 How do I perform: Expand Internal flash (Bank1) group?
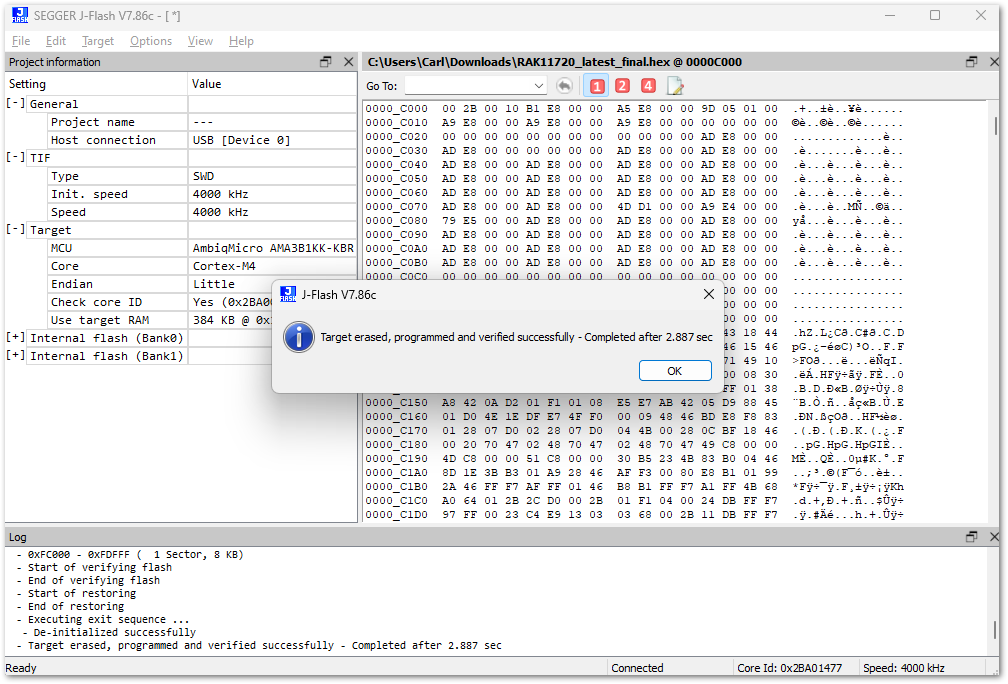[x=15, y=355]
